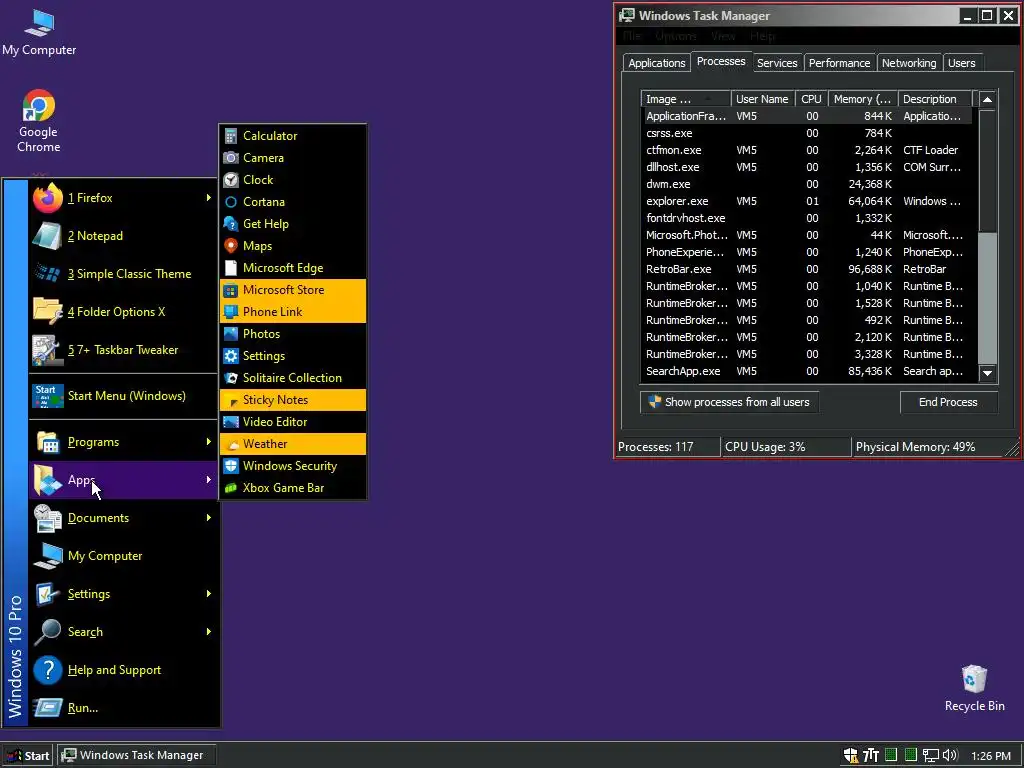Click the End Process button
The image size is (1024, 768).
(948, 402)
